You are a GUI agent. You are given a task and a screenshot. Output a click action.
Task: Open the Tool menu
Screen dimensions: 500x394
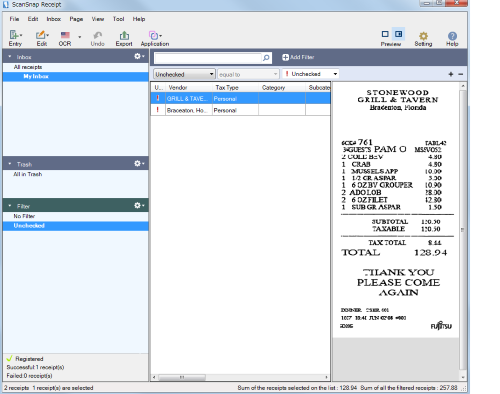point(118,19)
